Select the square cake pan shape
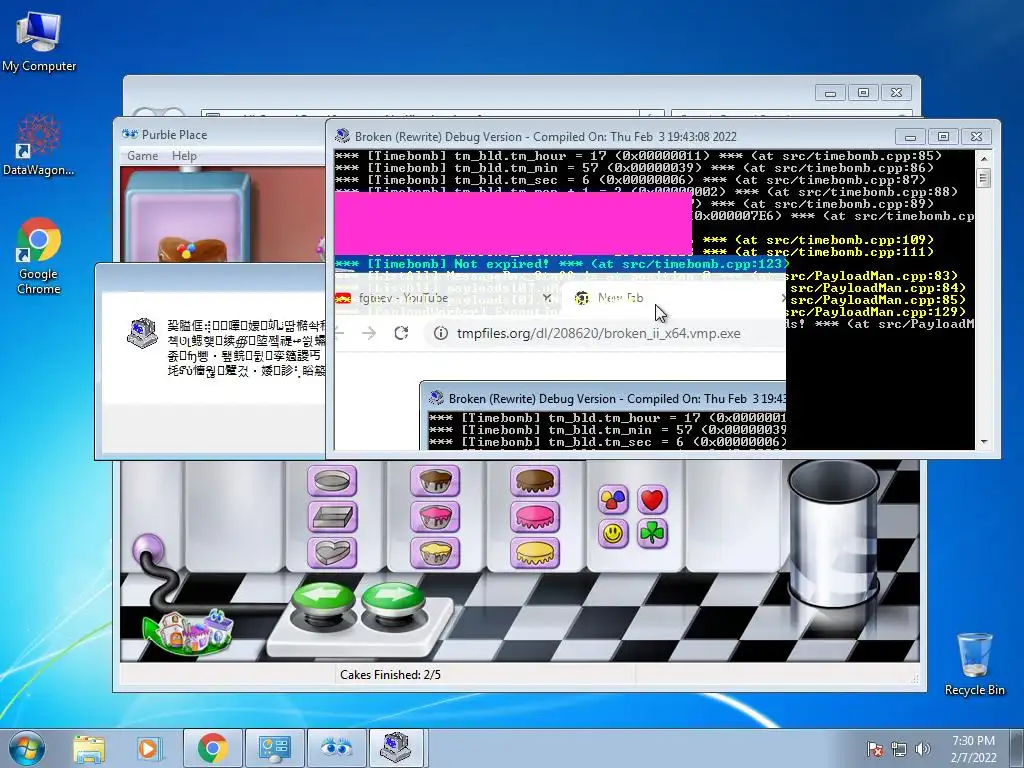 332,517
